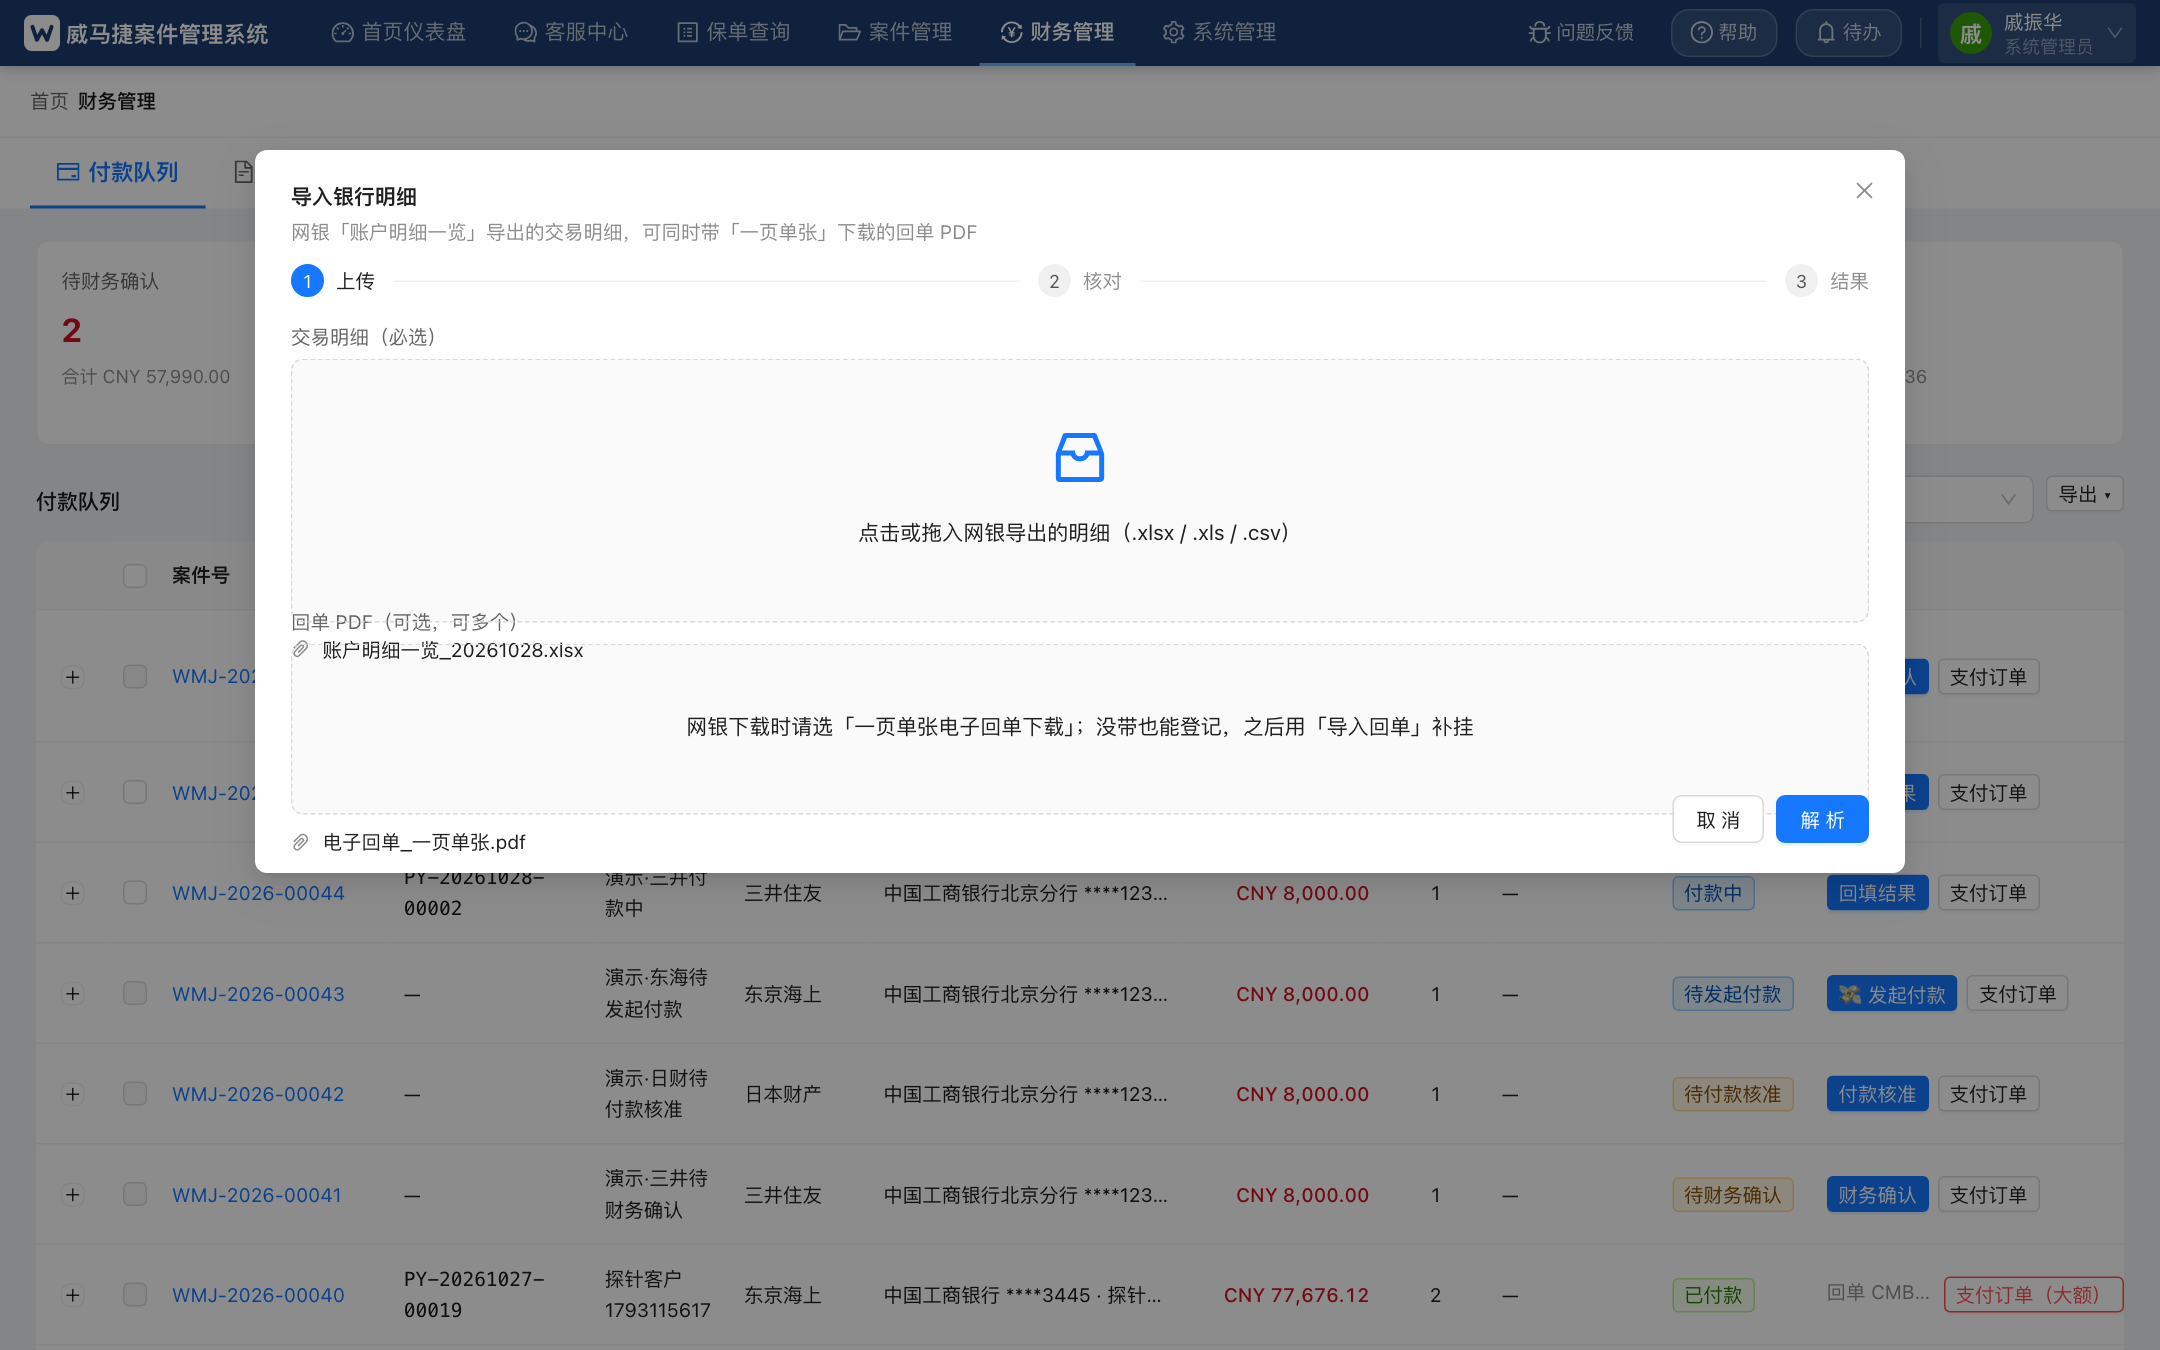
Task: Check second partially hidden row checkbox
Action: [135, 793]
